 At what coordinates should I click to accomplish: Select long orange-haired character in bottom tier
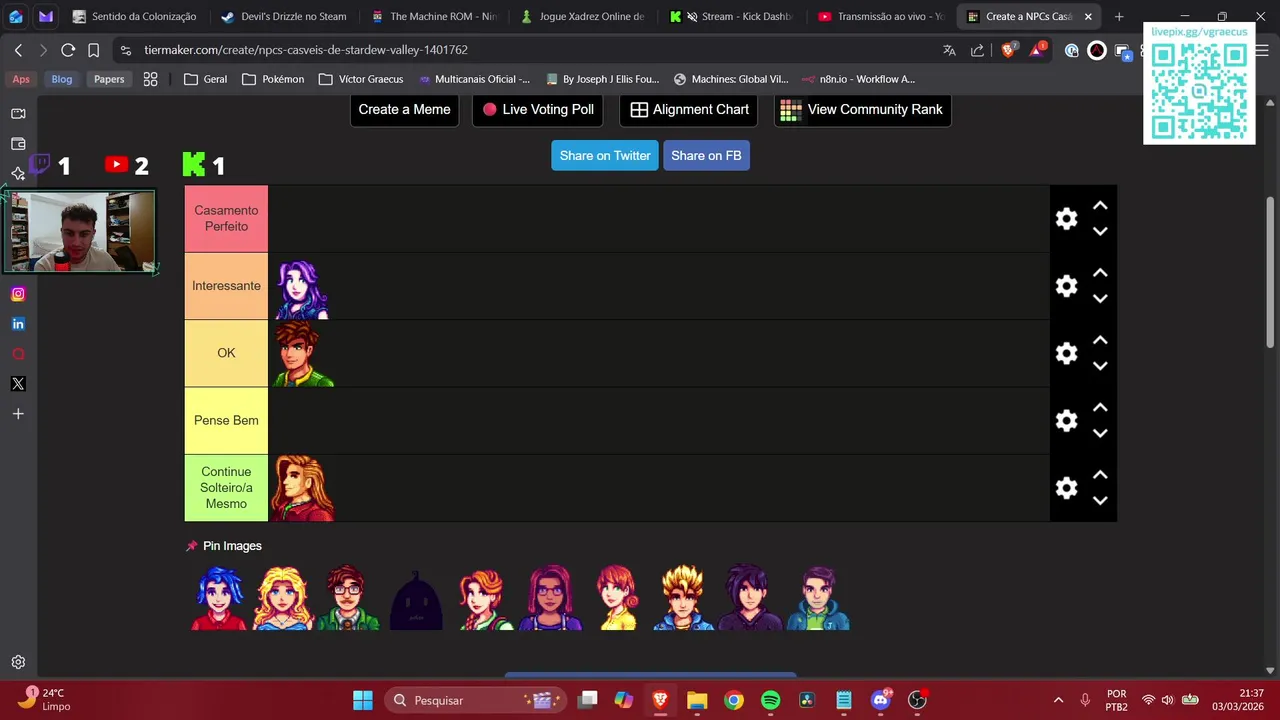(303, 488)
